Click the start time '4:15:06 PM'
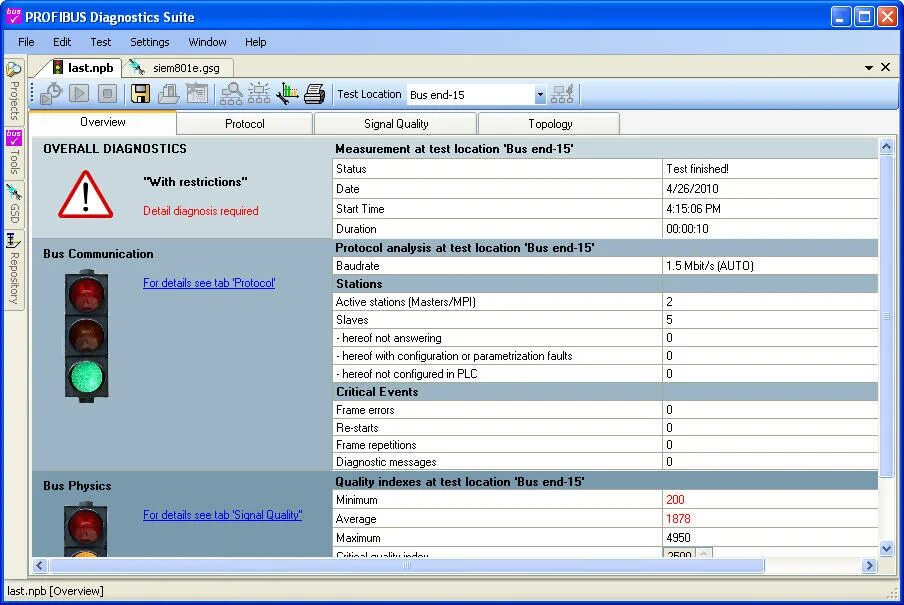 point(693,209)
